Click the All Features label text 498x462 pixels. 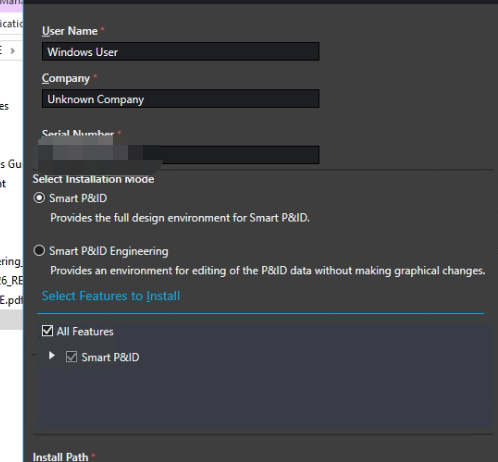coord(85,332)
